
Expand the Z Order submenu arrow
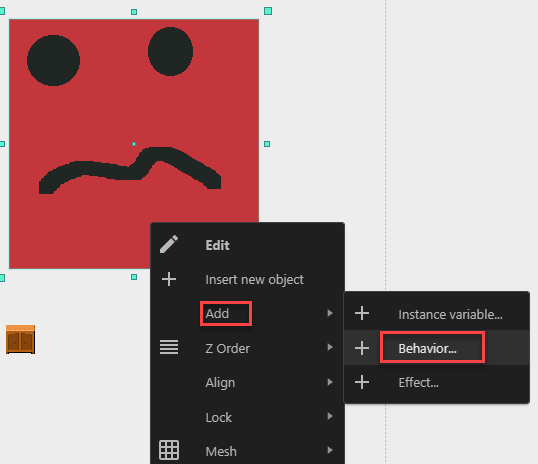point(330,347)
